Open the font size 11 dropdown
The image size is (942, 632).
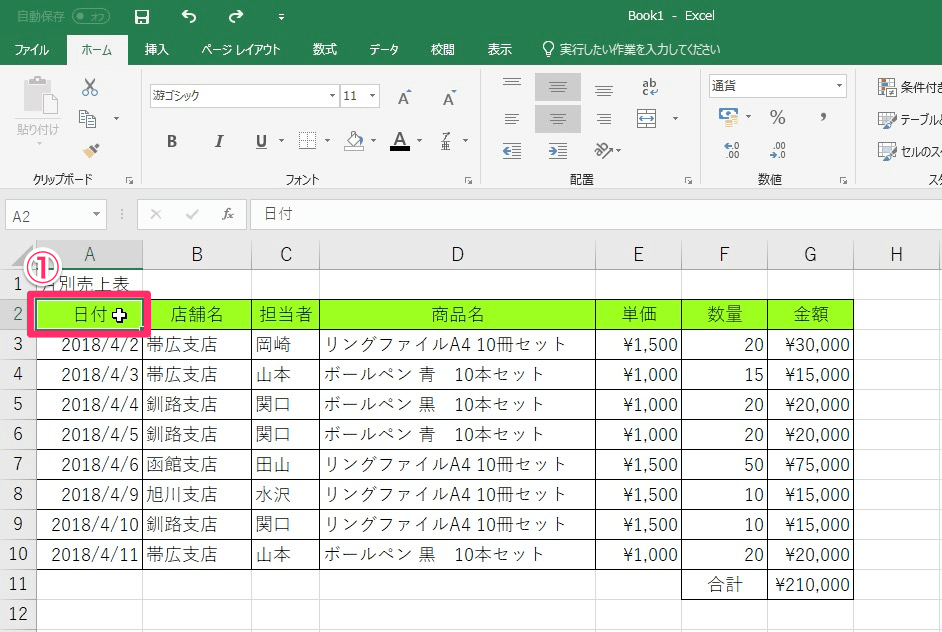pyautogui.click(x=372, y=96)
